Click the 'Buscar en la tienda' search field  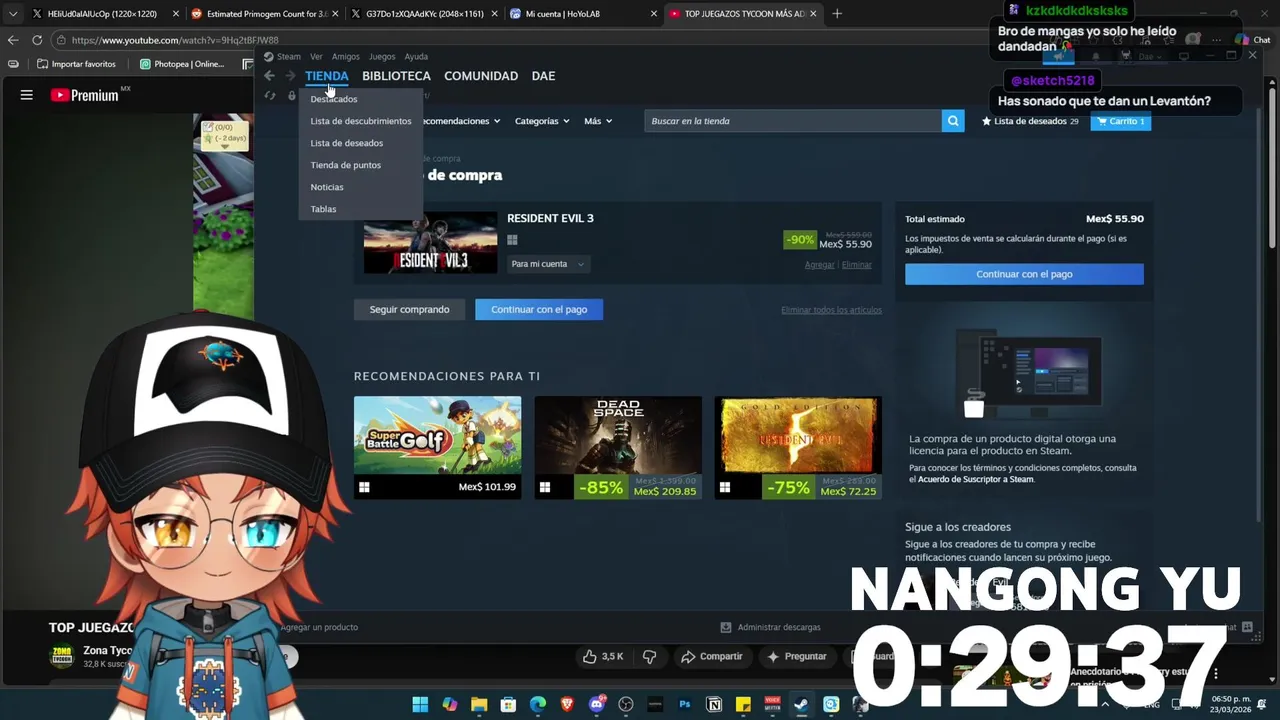point(793,121)
